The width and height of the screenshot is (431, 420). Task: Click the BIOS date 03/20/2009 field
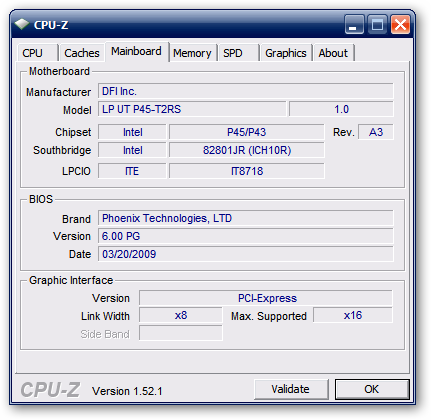[x=246, y=254]
